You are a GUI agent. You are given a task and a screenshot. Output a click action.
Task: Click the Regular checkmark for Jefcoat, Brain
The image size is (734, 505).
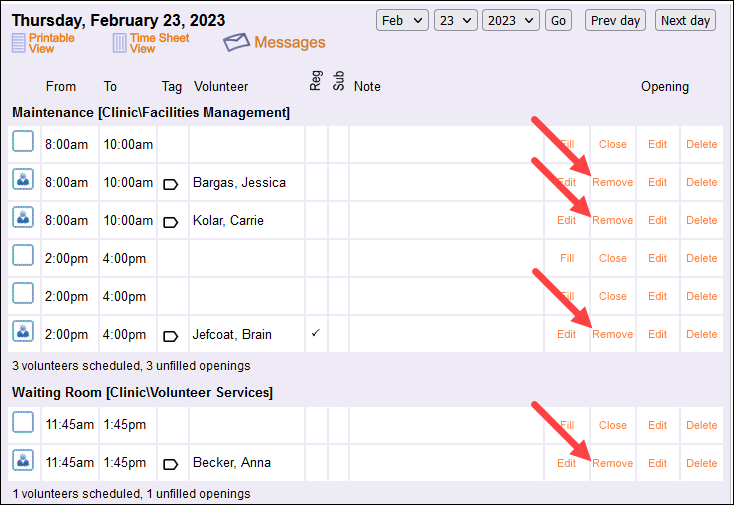pyautogui.click(x=315, y=333)
